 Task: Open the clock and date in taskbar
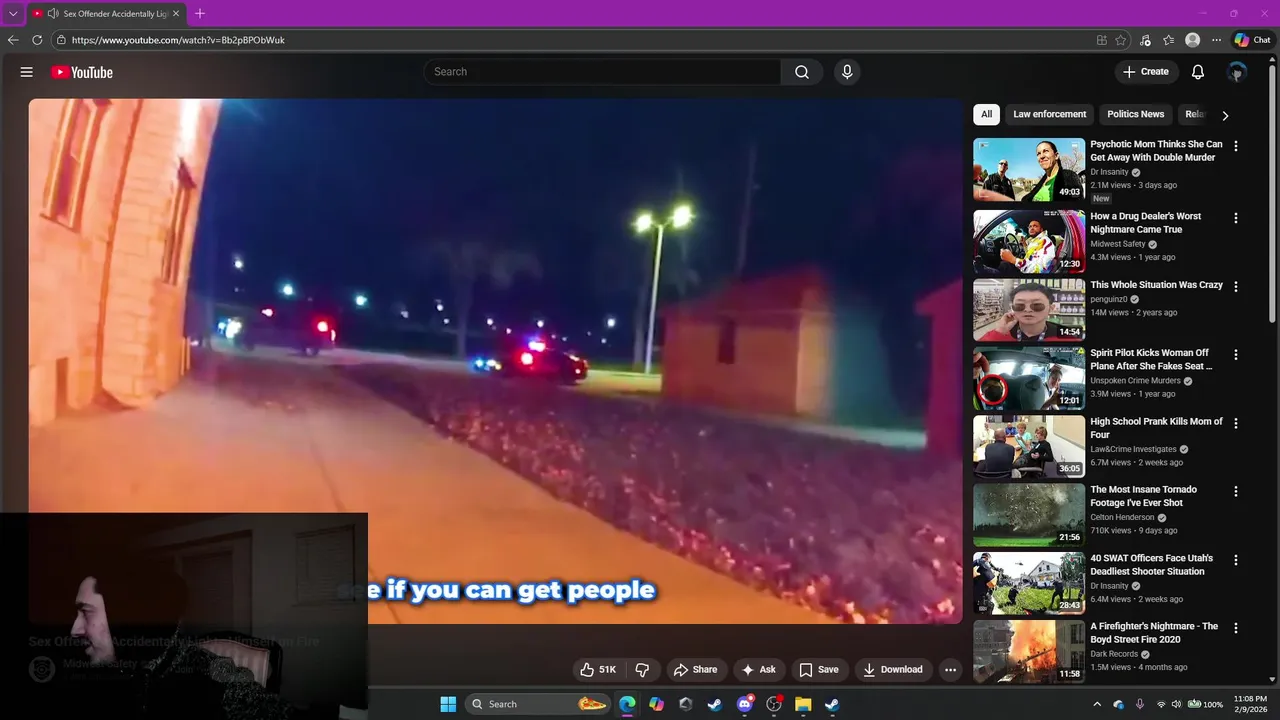click(x=1251, y=704)
